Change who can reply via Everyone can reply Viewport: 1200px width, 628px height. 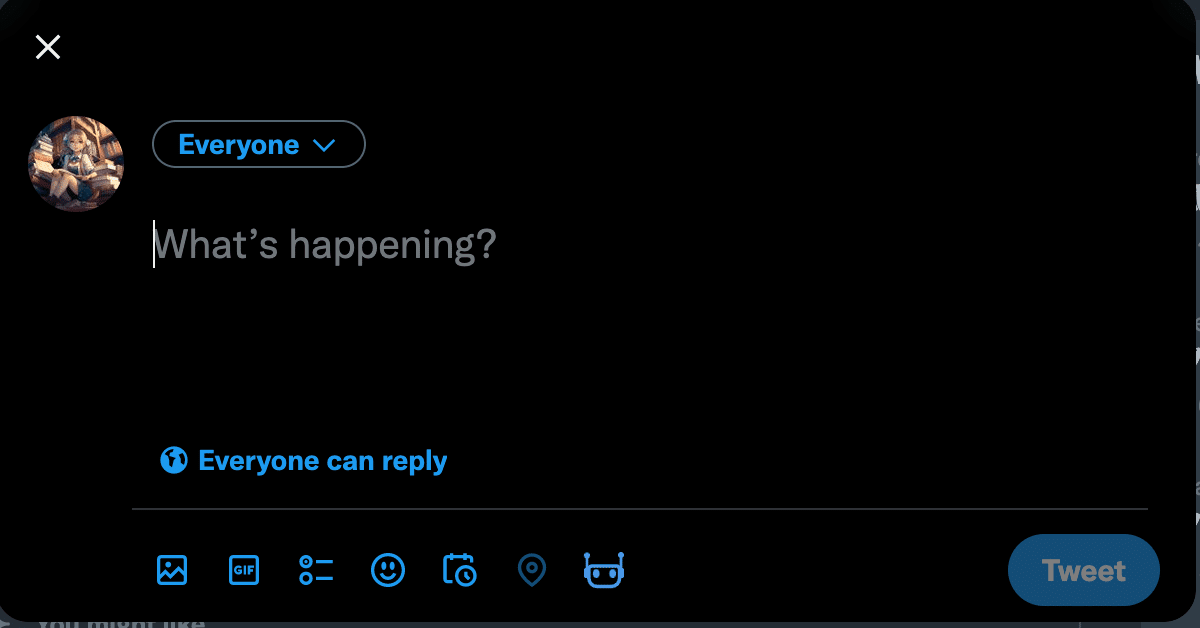[x=322, y=460]
